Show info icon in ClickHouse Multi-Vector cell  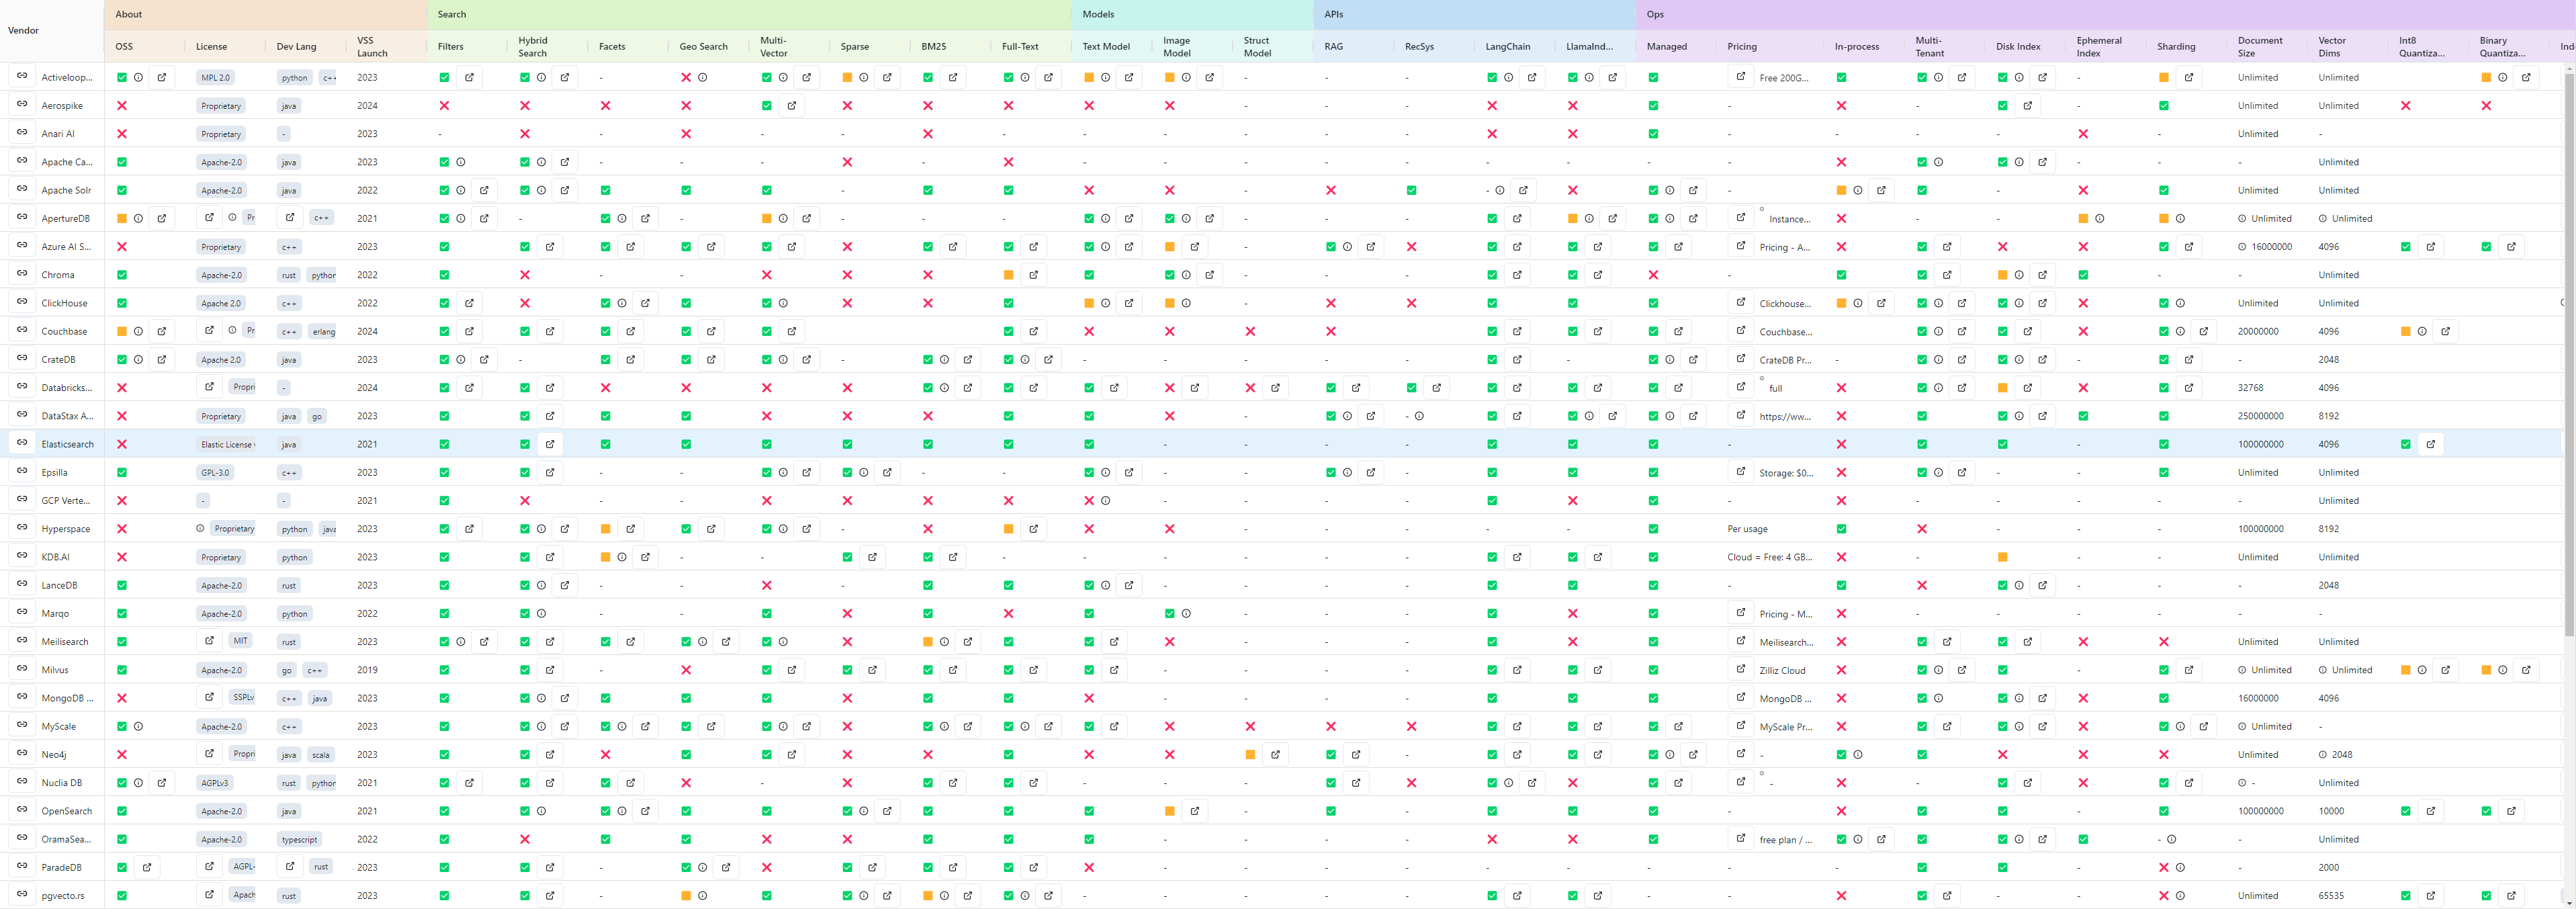[x=783, y=303]
